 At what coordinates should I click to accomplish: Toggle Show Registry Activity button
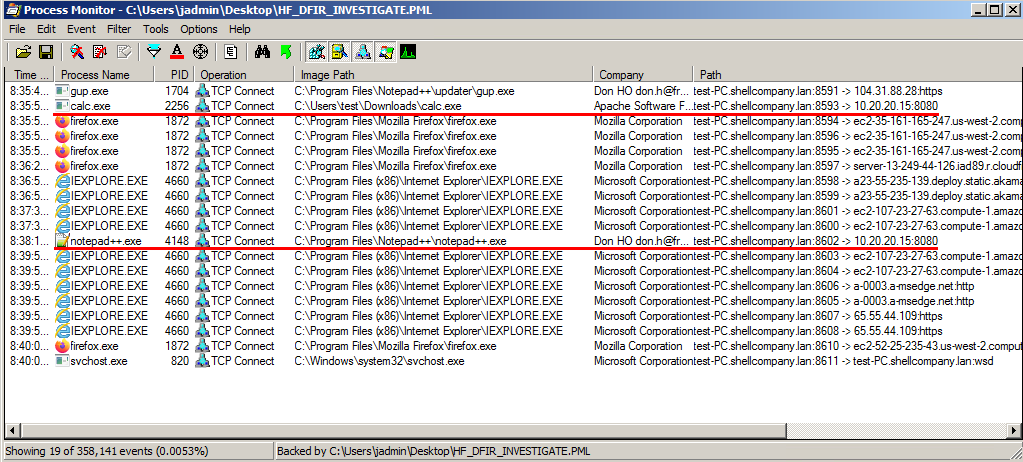tap(317, 51)
